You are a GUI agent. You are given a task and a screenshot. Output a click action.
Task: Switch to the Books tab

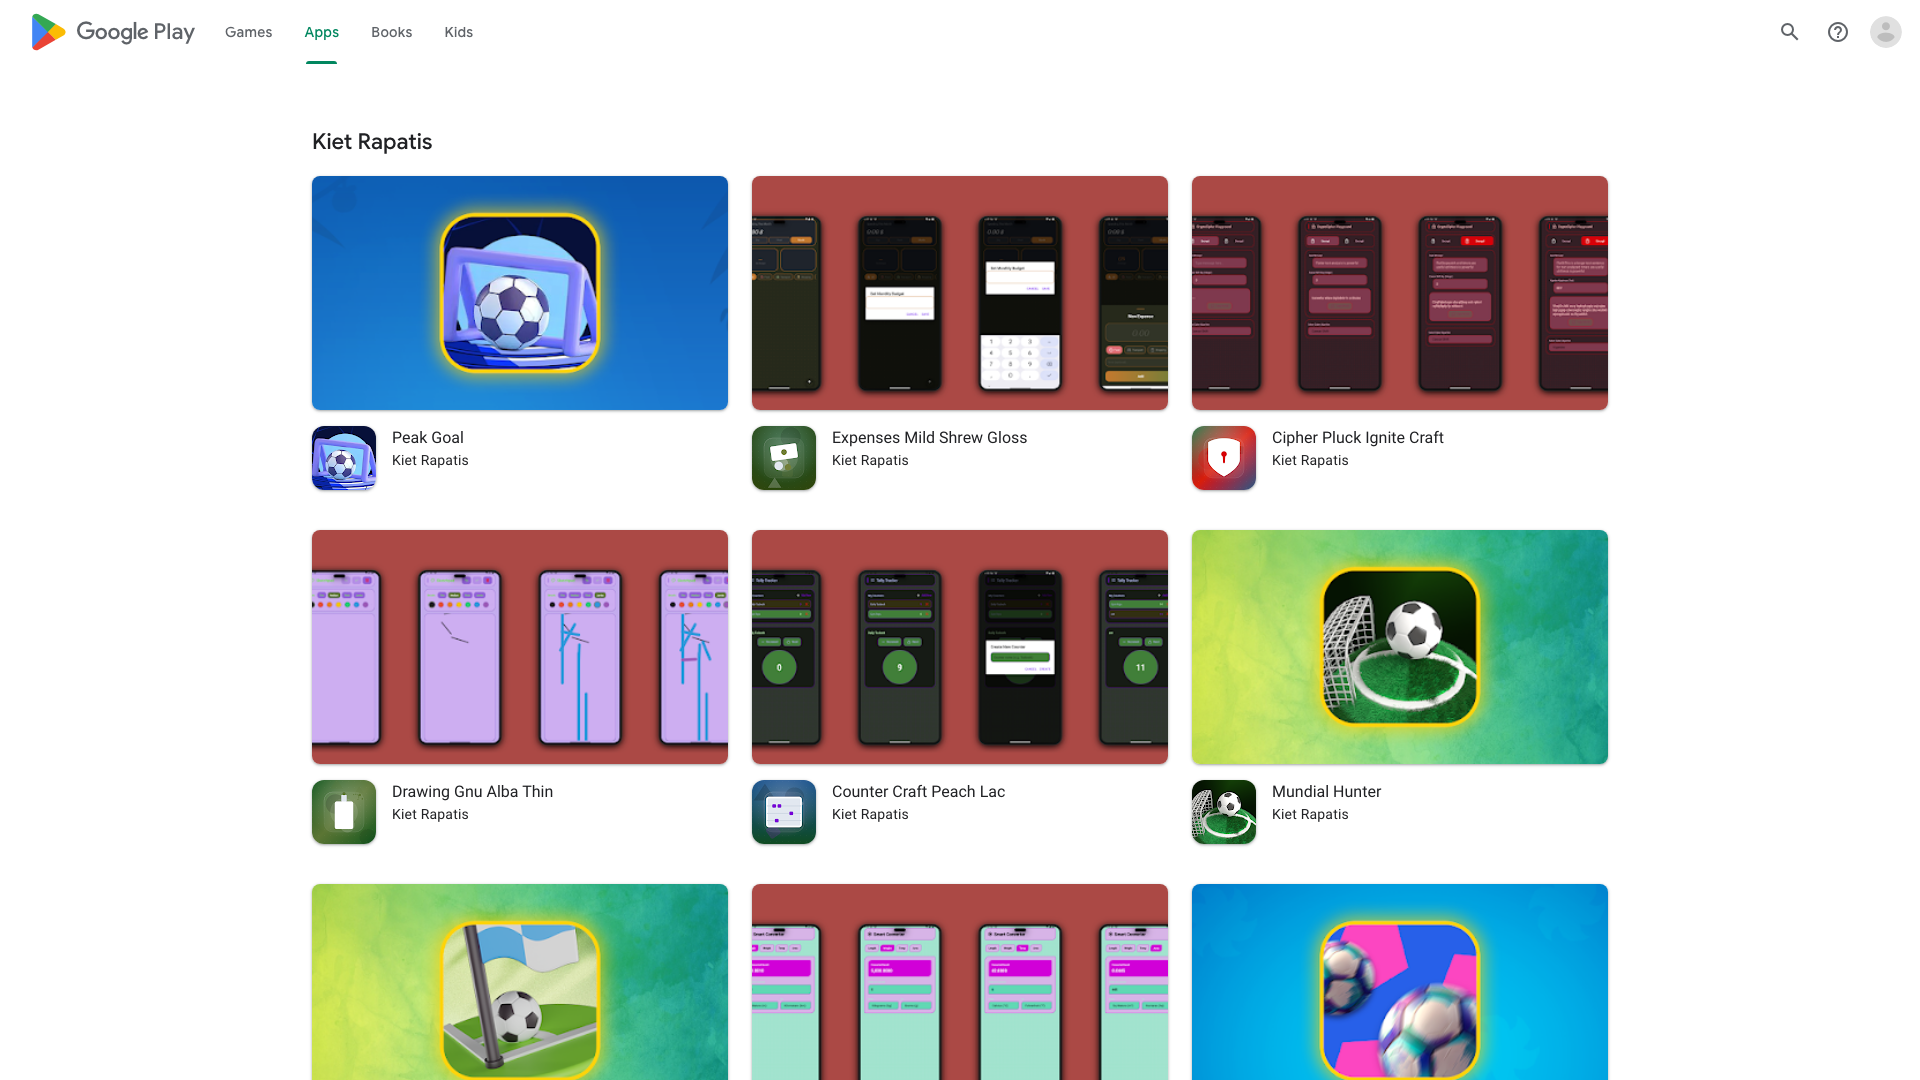tap(391, 32)
